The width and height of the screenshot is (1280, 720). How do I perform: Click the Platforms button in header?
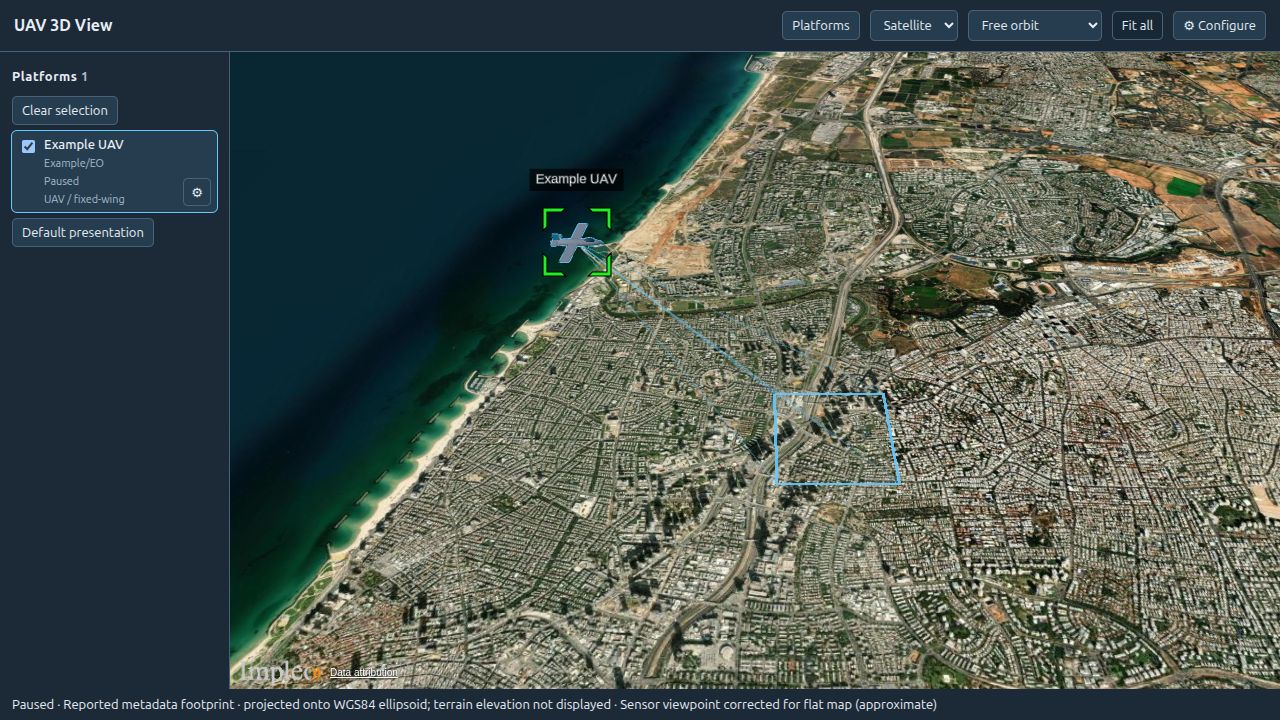(821, 25)
